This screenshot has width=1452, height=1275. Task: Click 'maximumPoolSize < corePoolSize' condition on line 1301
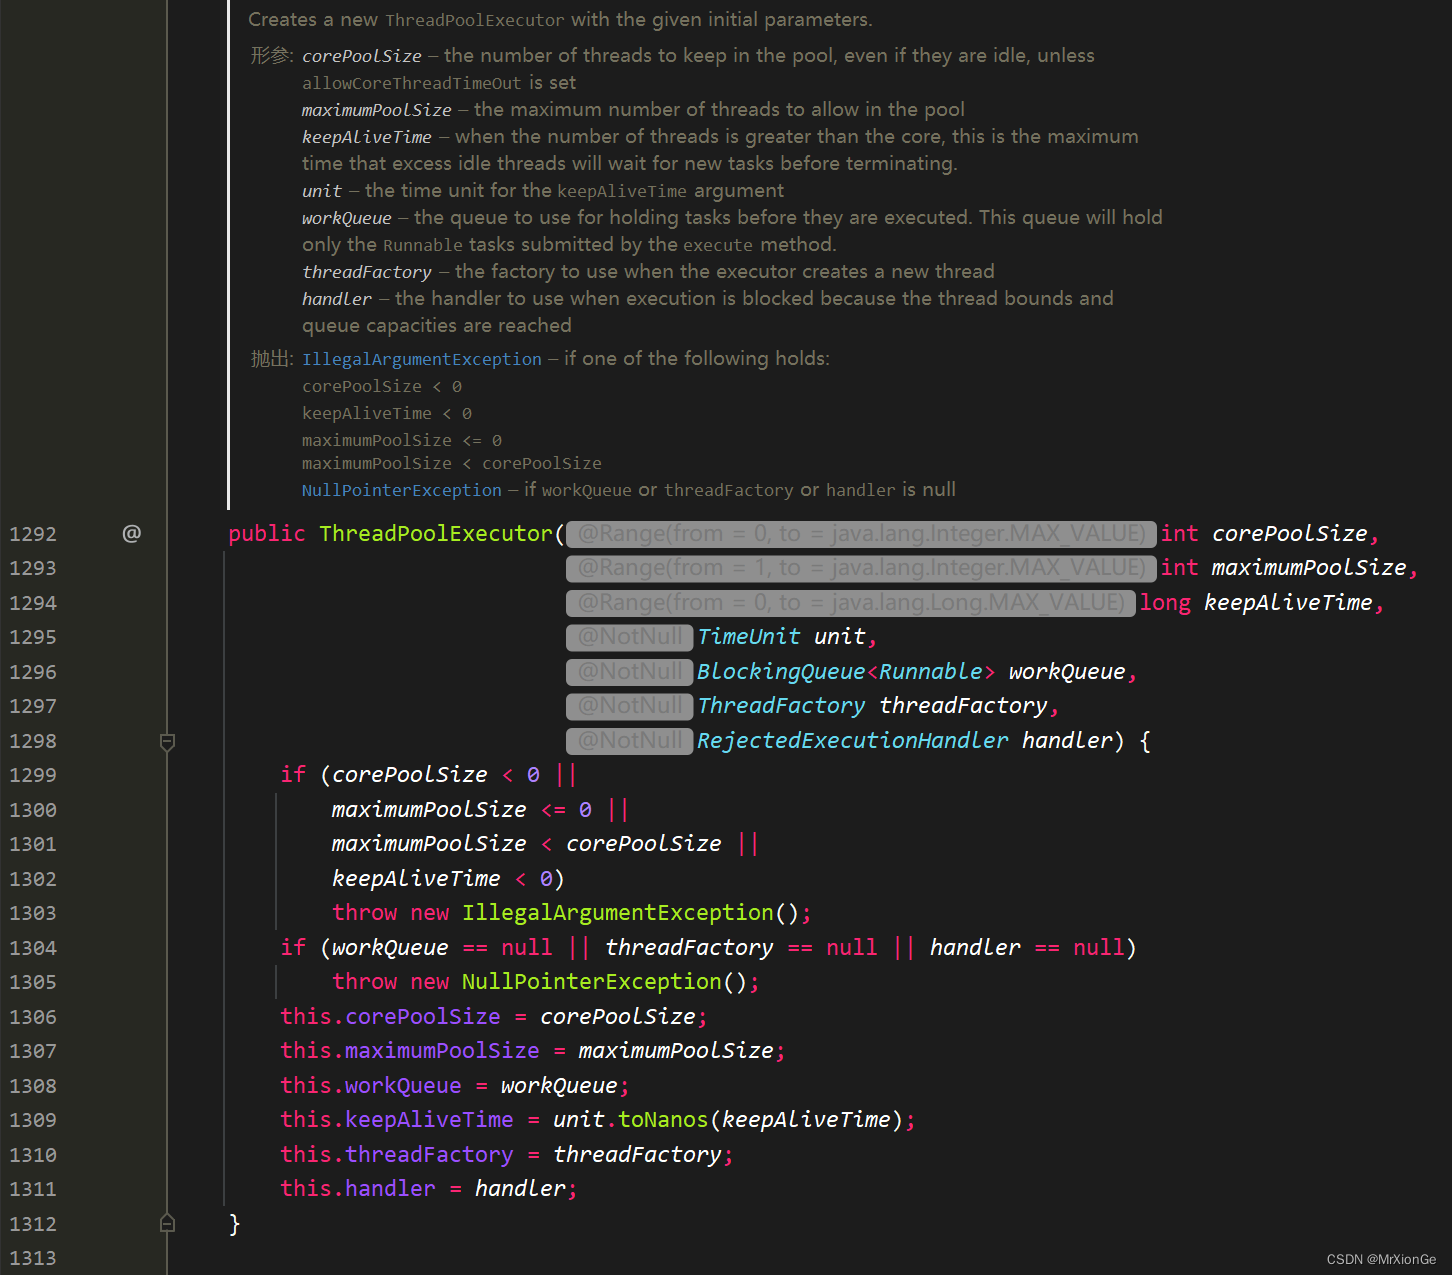(x=527, y=844)
